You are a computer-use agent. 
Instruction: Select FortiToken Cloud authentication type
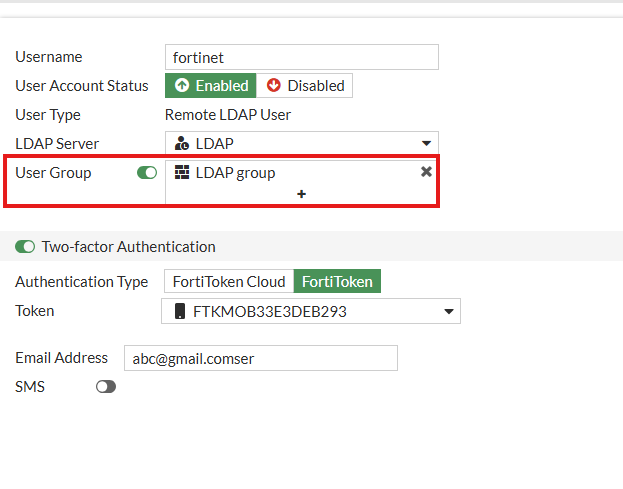229,282
